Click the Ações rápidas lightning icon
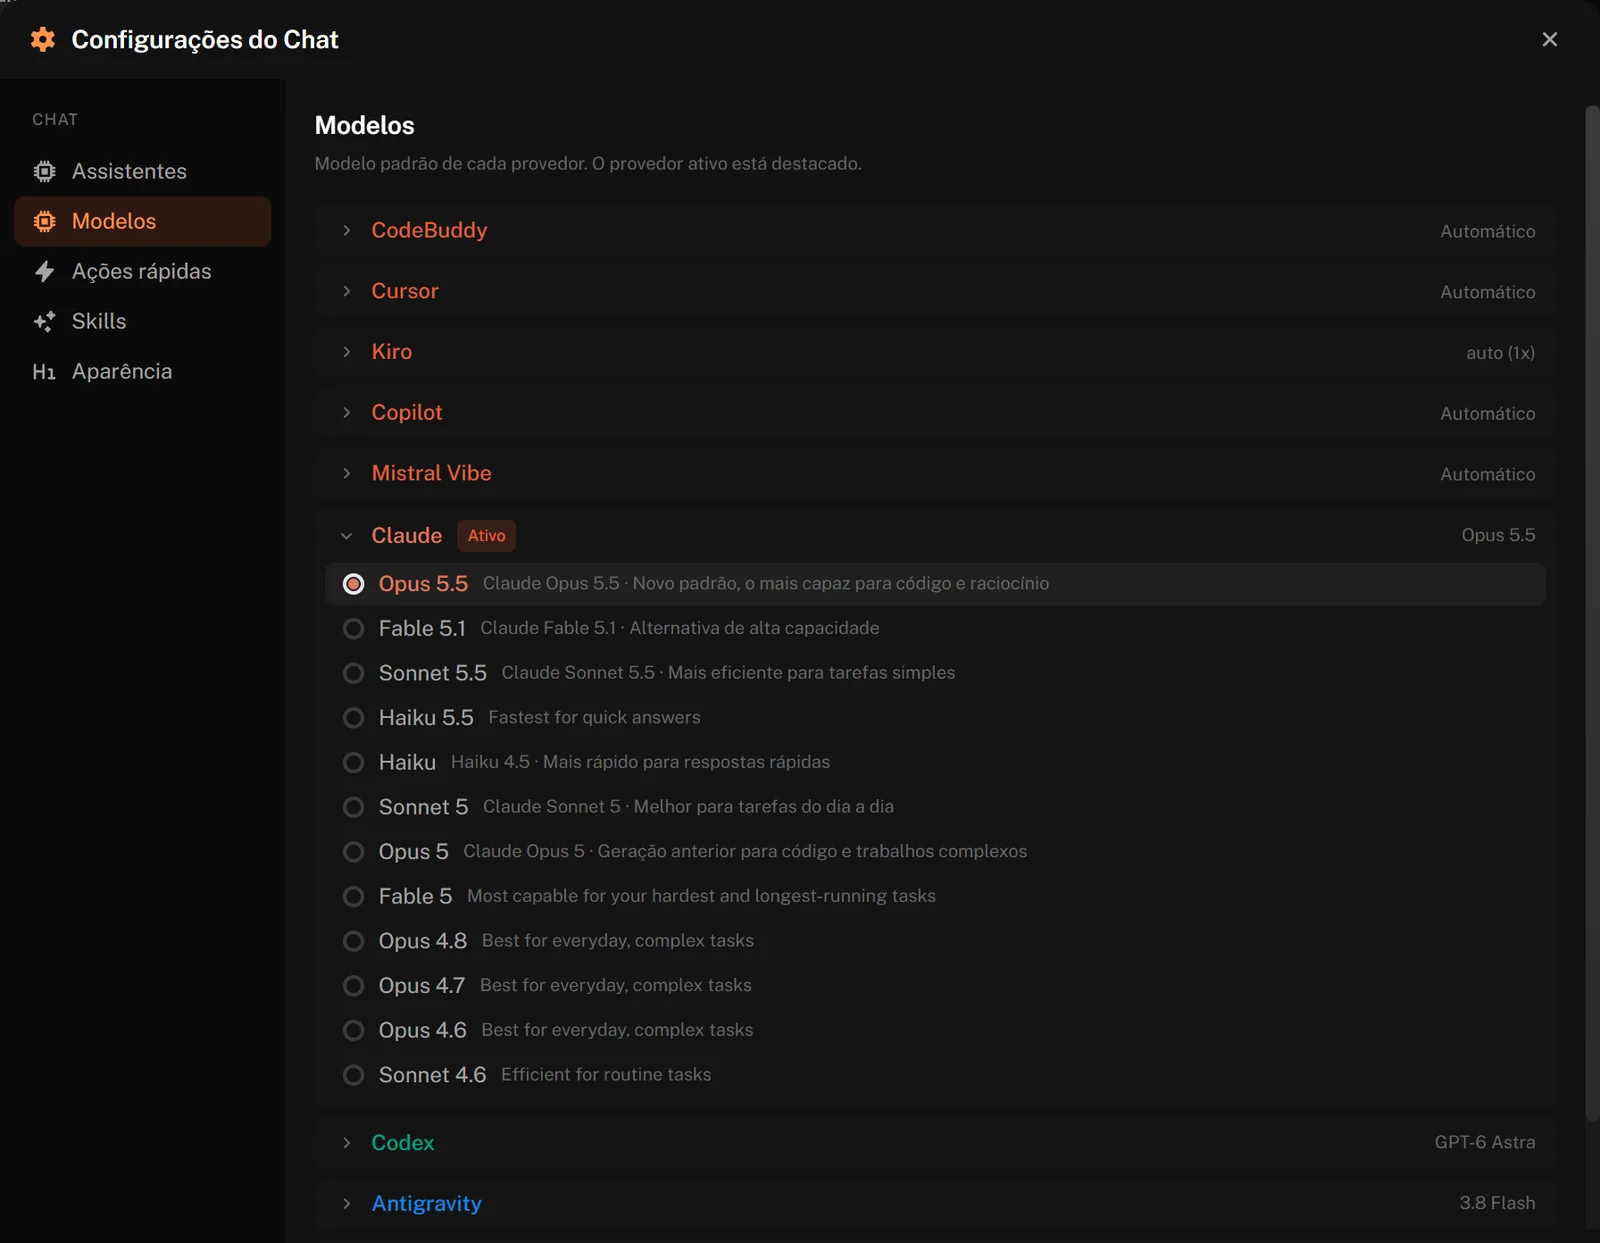Viewport: 1600px width, 1243px height. [44, 271]
